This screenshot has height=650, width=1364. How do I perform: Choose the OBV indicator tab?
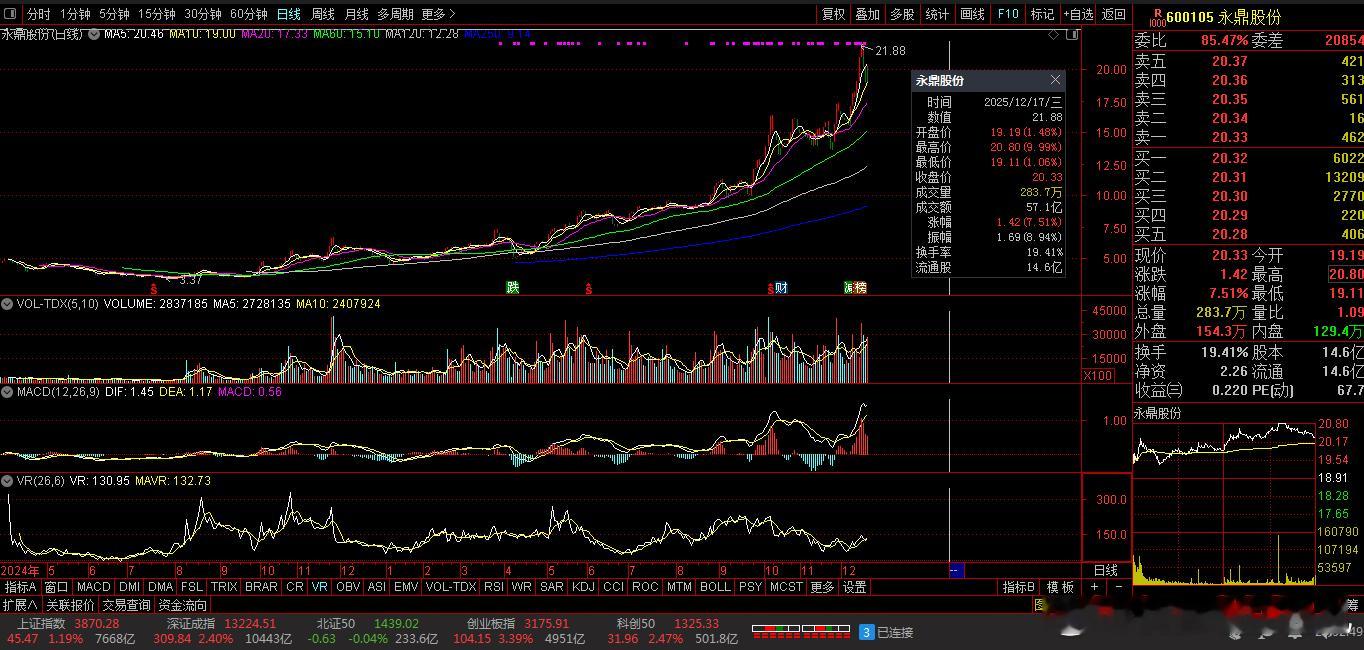[348, 587]
